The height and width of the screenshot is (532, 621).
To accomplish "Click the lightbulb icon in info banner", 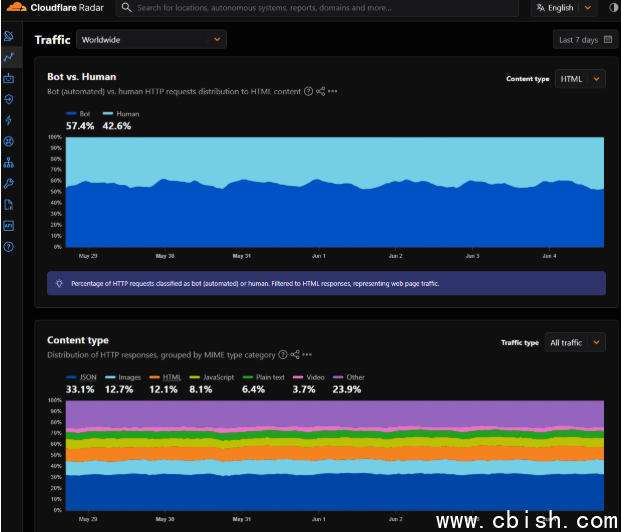I will (59, 283).
